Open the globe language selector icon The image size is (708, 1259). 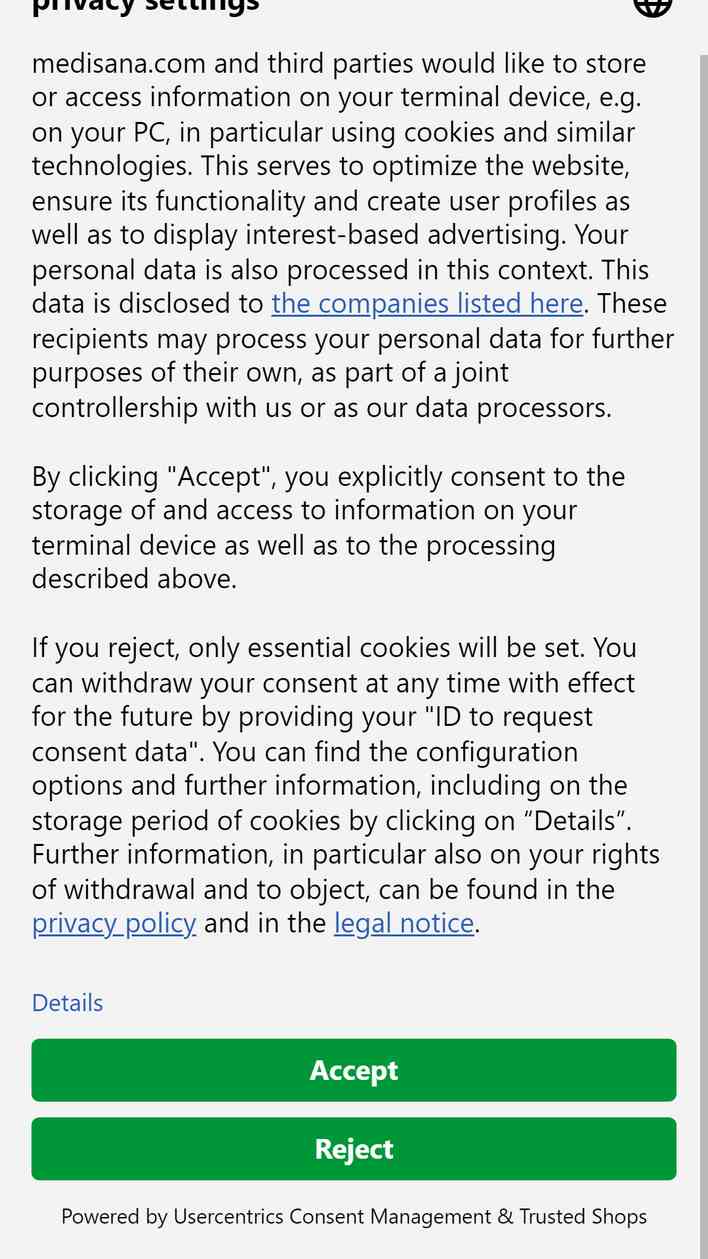652,5
